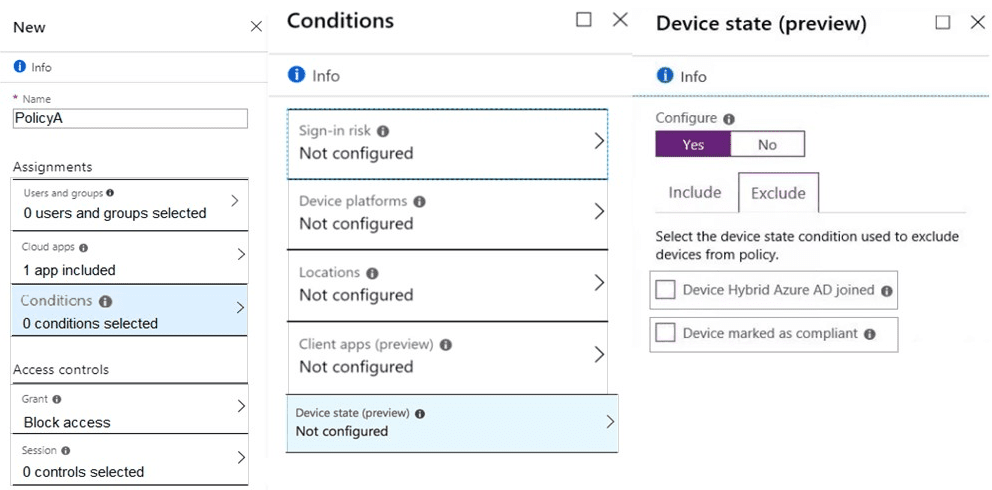Click info icon beside Client apps (preview)

pyautogui.click(x=446, y=345)
